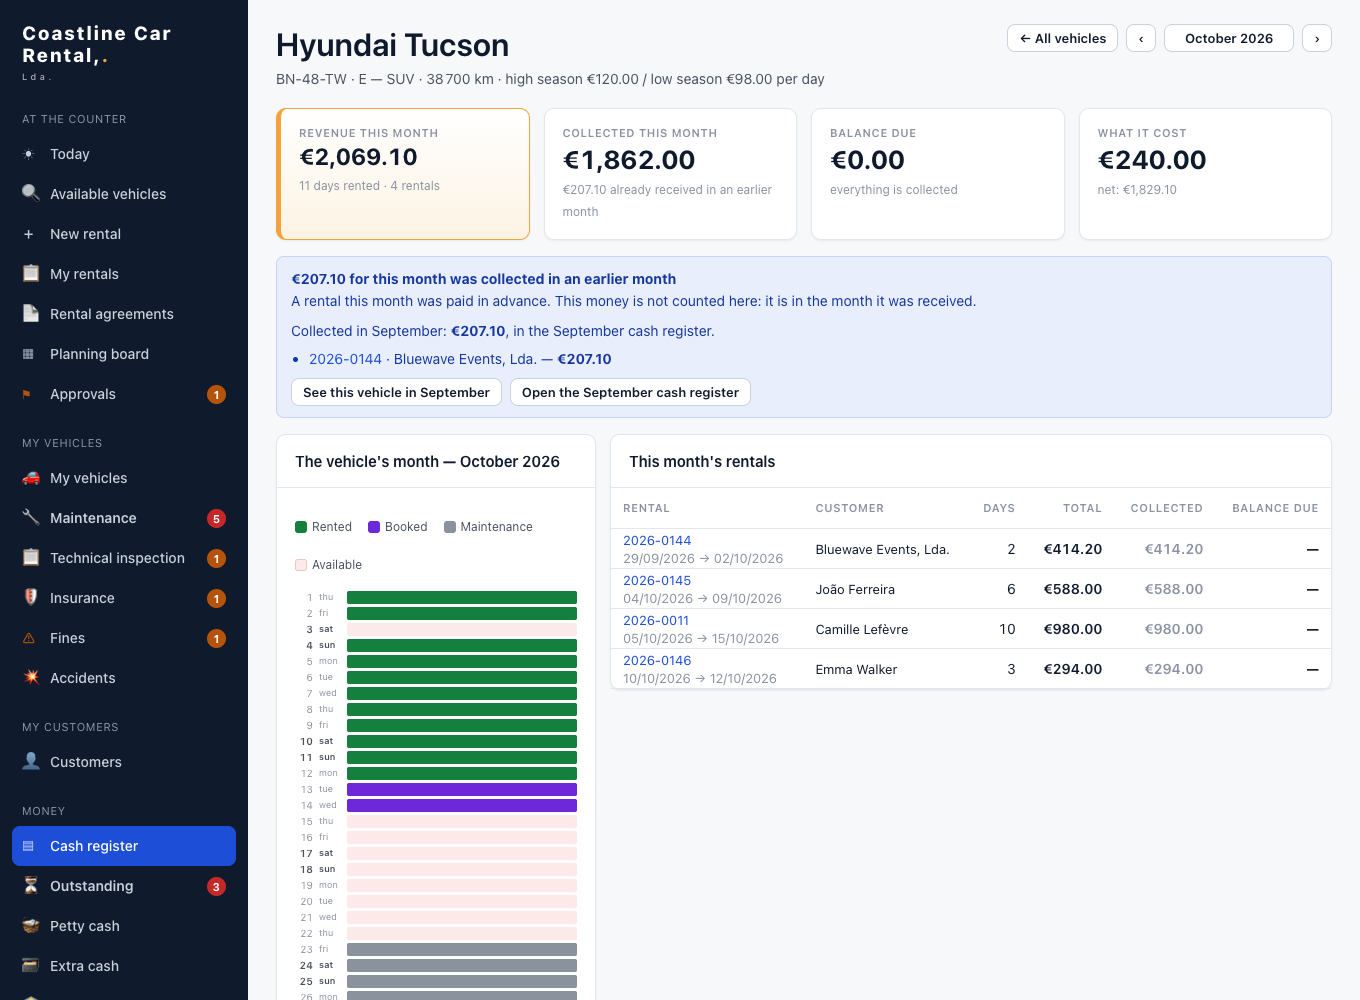Select the maintenance bar for Friday 23
Viewport: 1360px width, 1000px height.
coord(462,949)
